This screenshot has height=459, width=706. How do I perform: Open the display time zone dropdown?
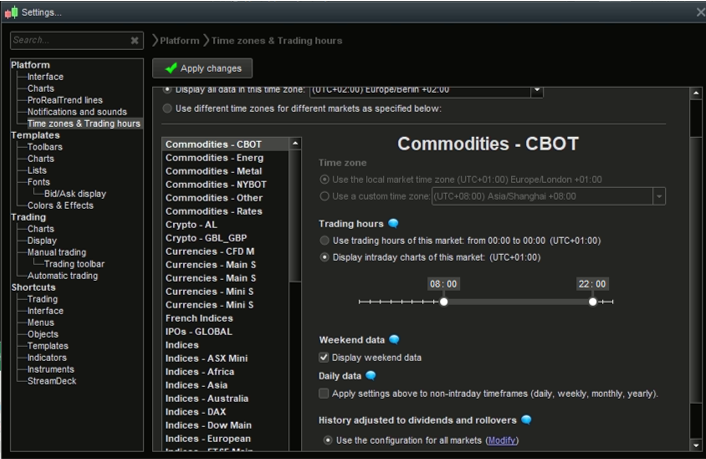pos(537,90)
